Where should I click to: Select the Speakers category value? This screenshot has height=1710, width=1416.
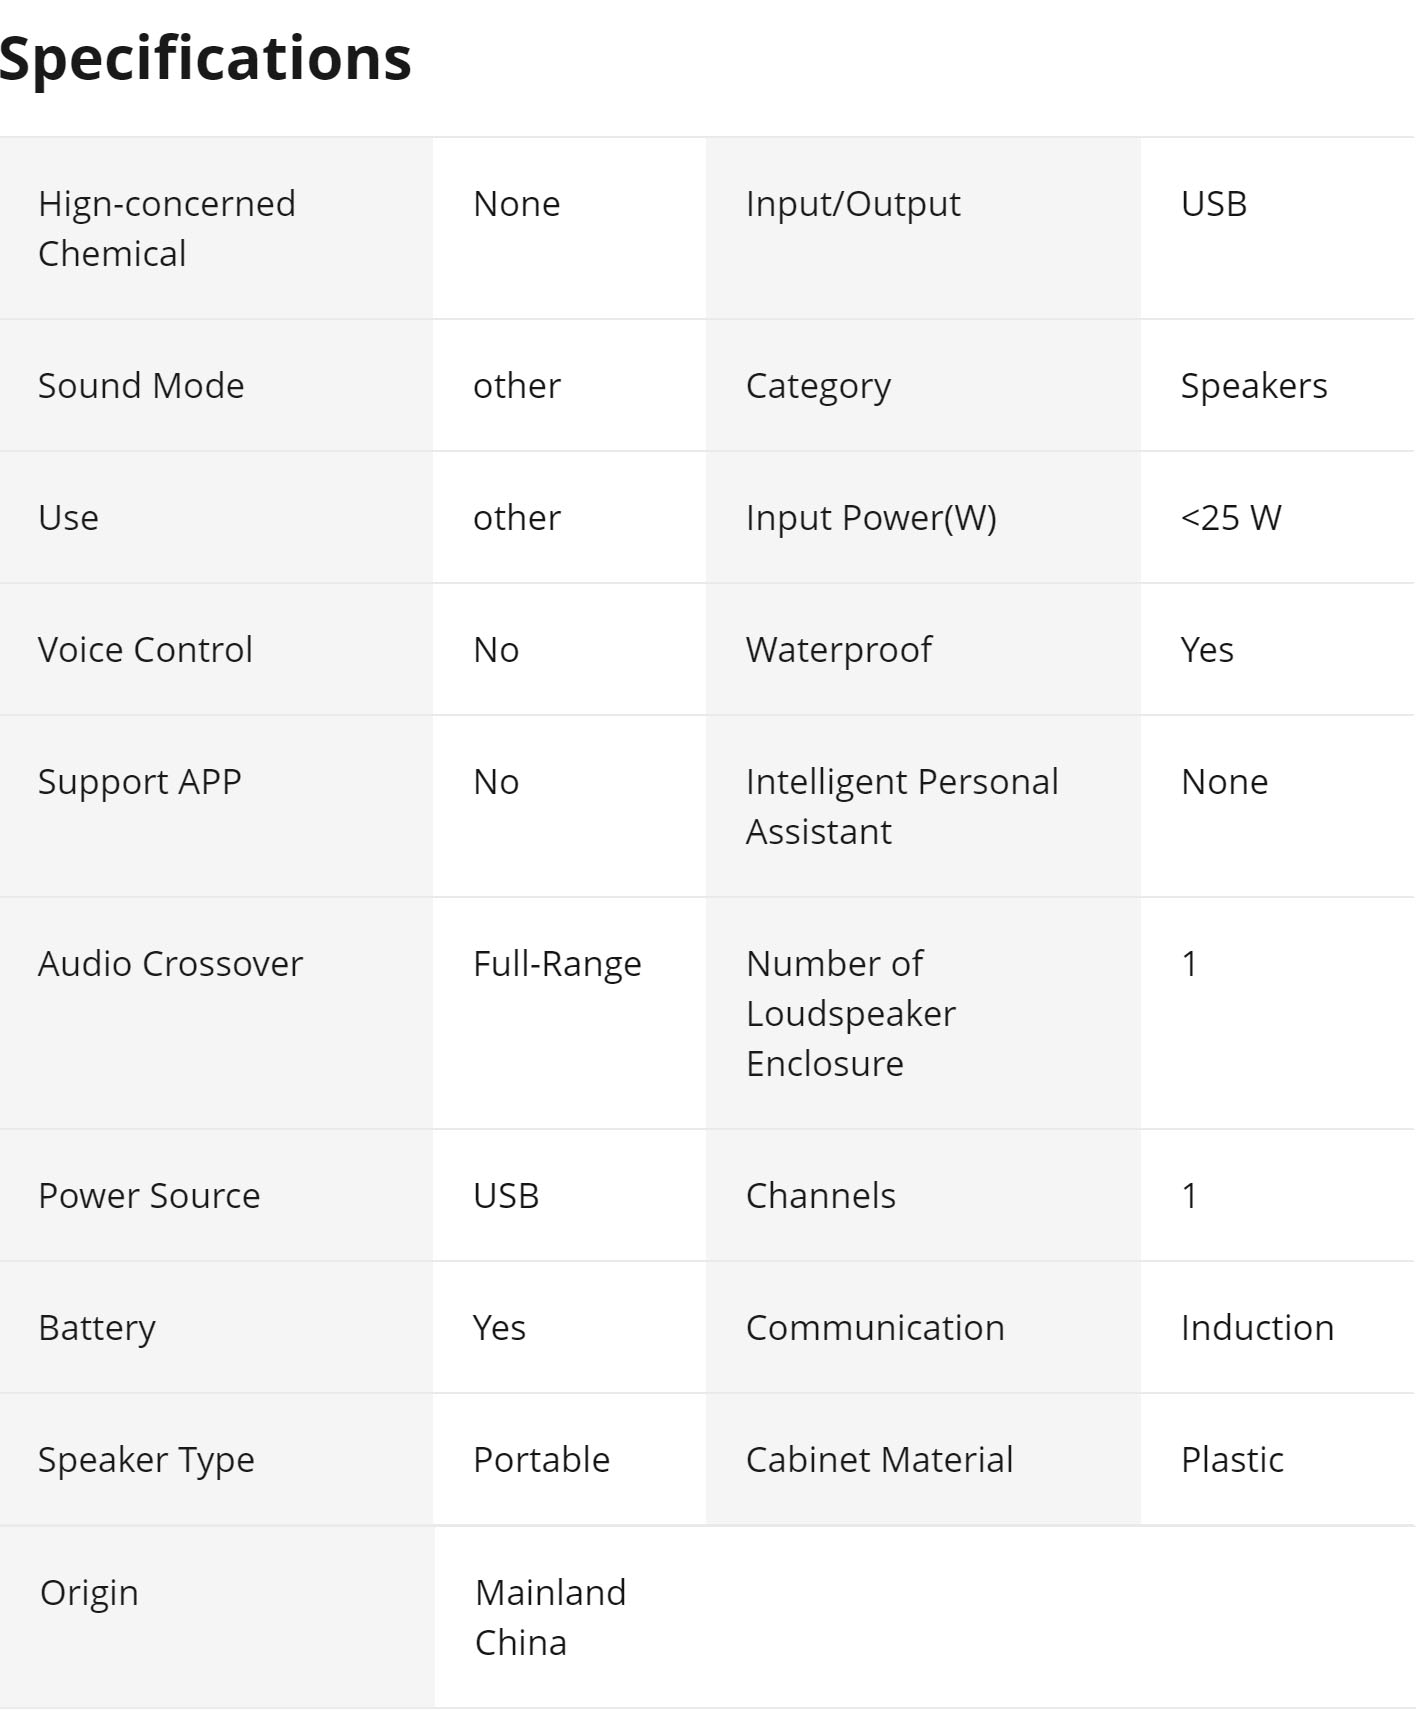tap(1254, 386)
